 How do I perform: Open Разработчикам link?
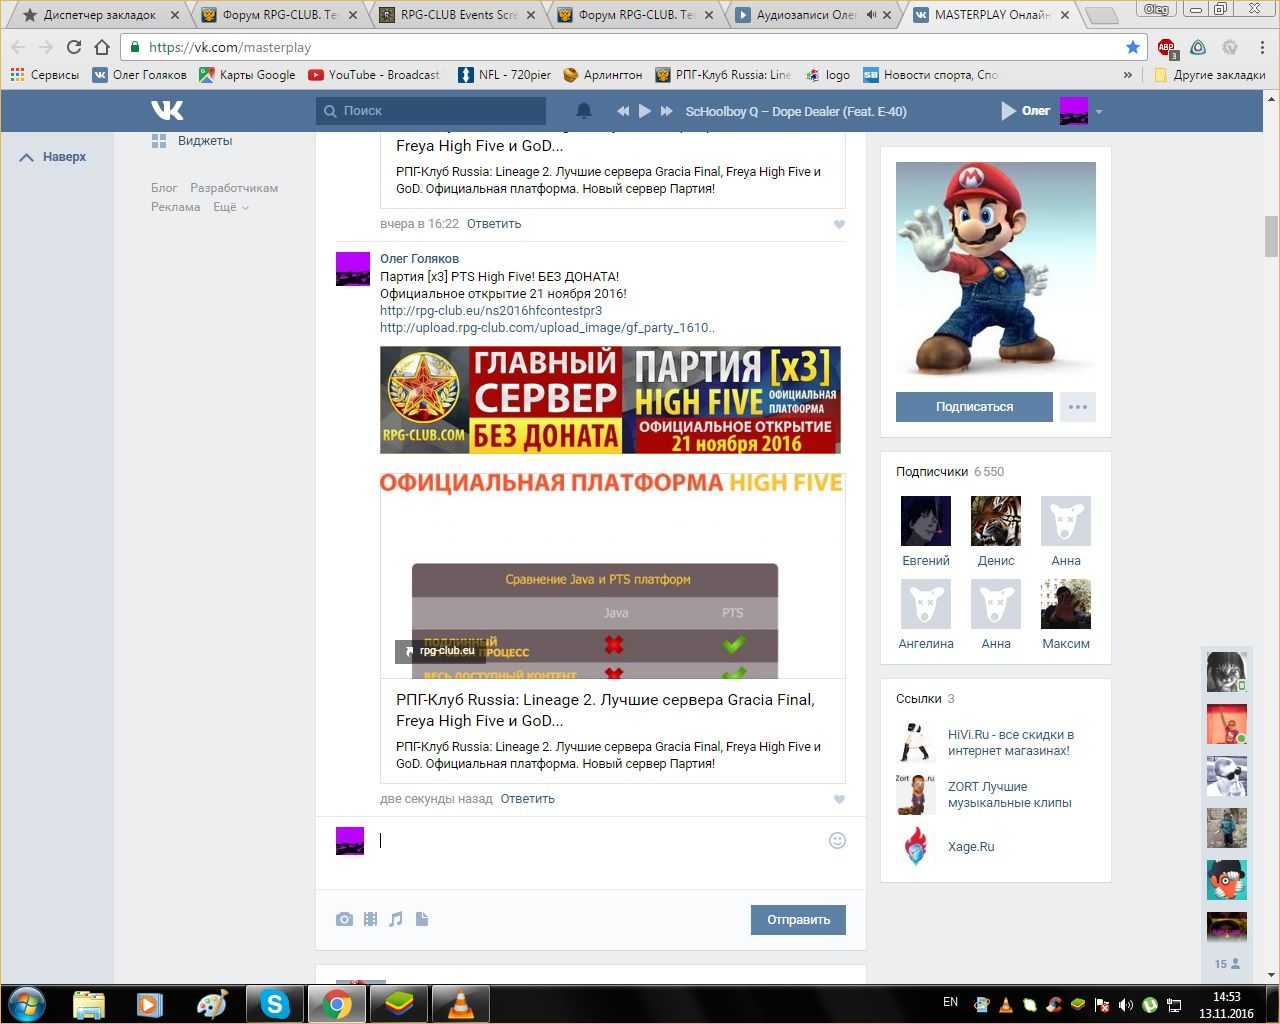[234, 188]
